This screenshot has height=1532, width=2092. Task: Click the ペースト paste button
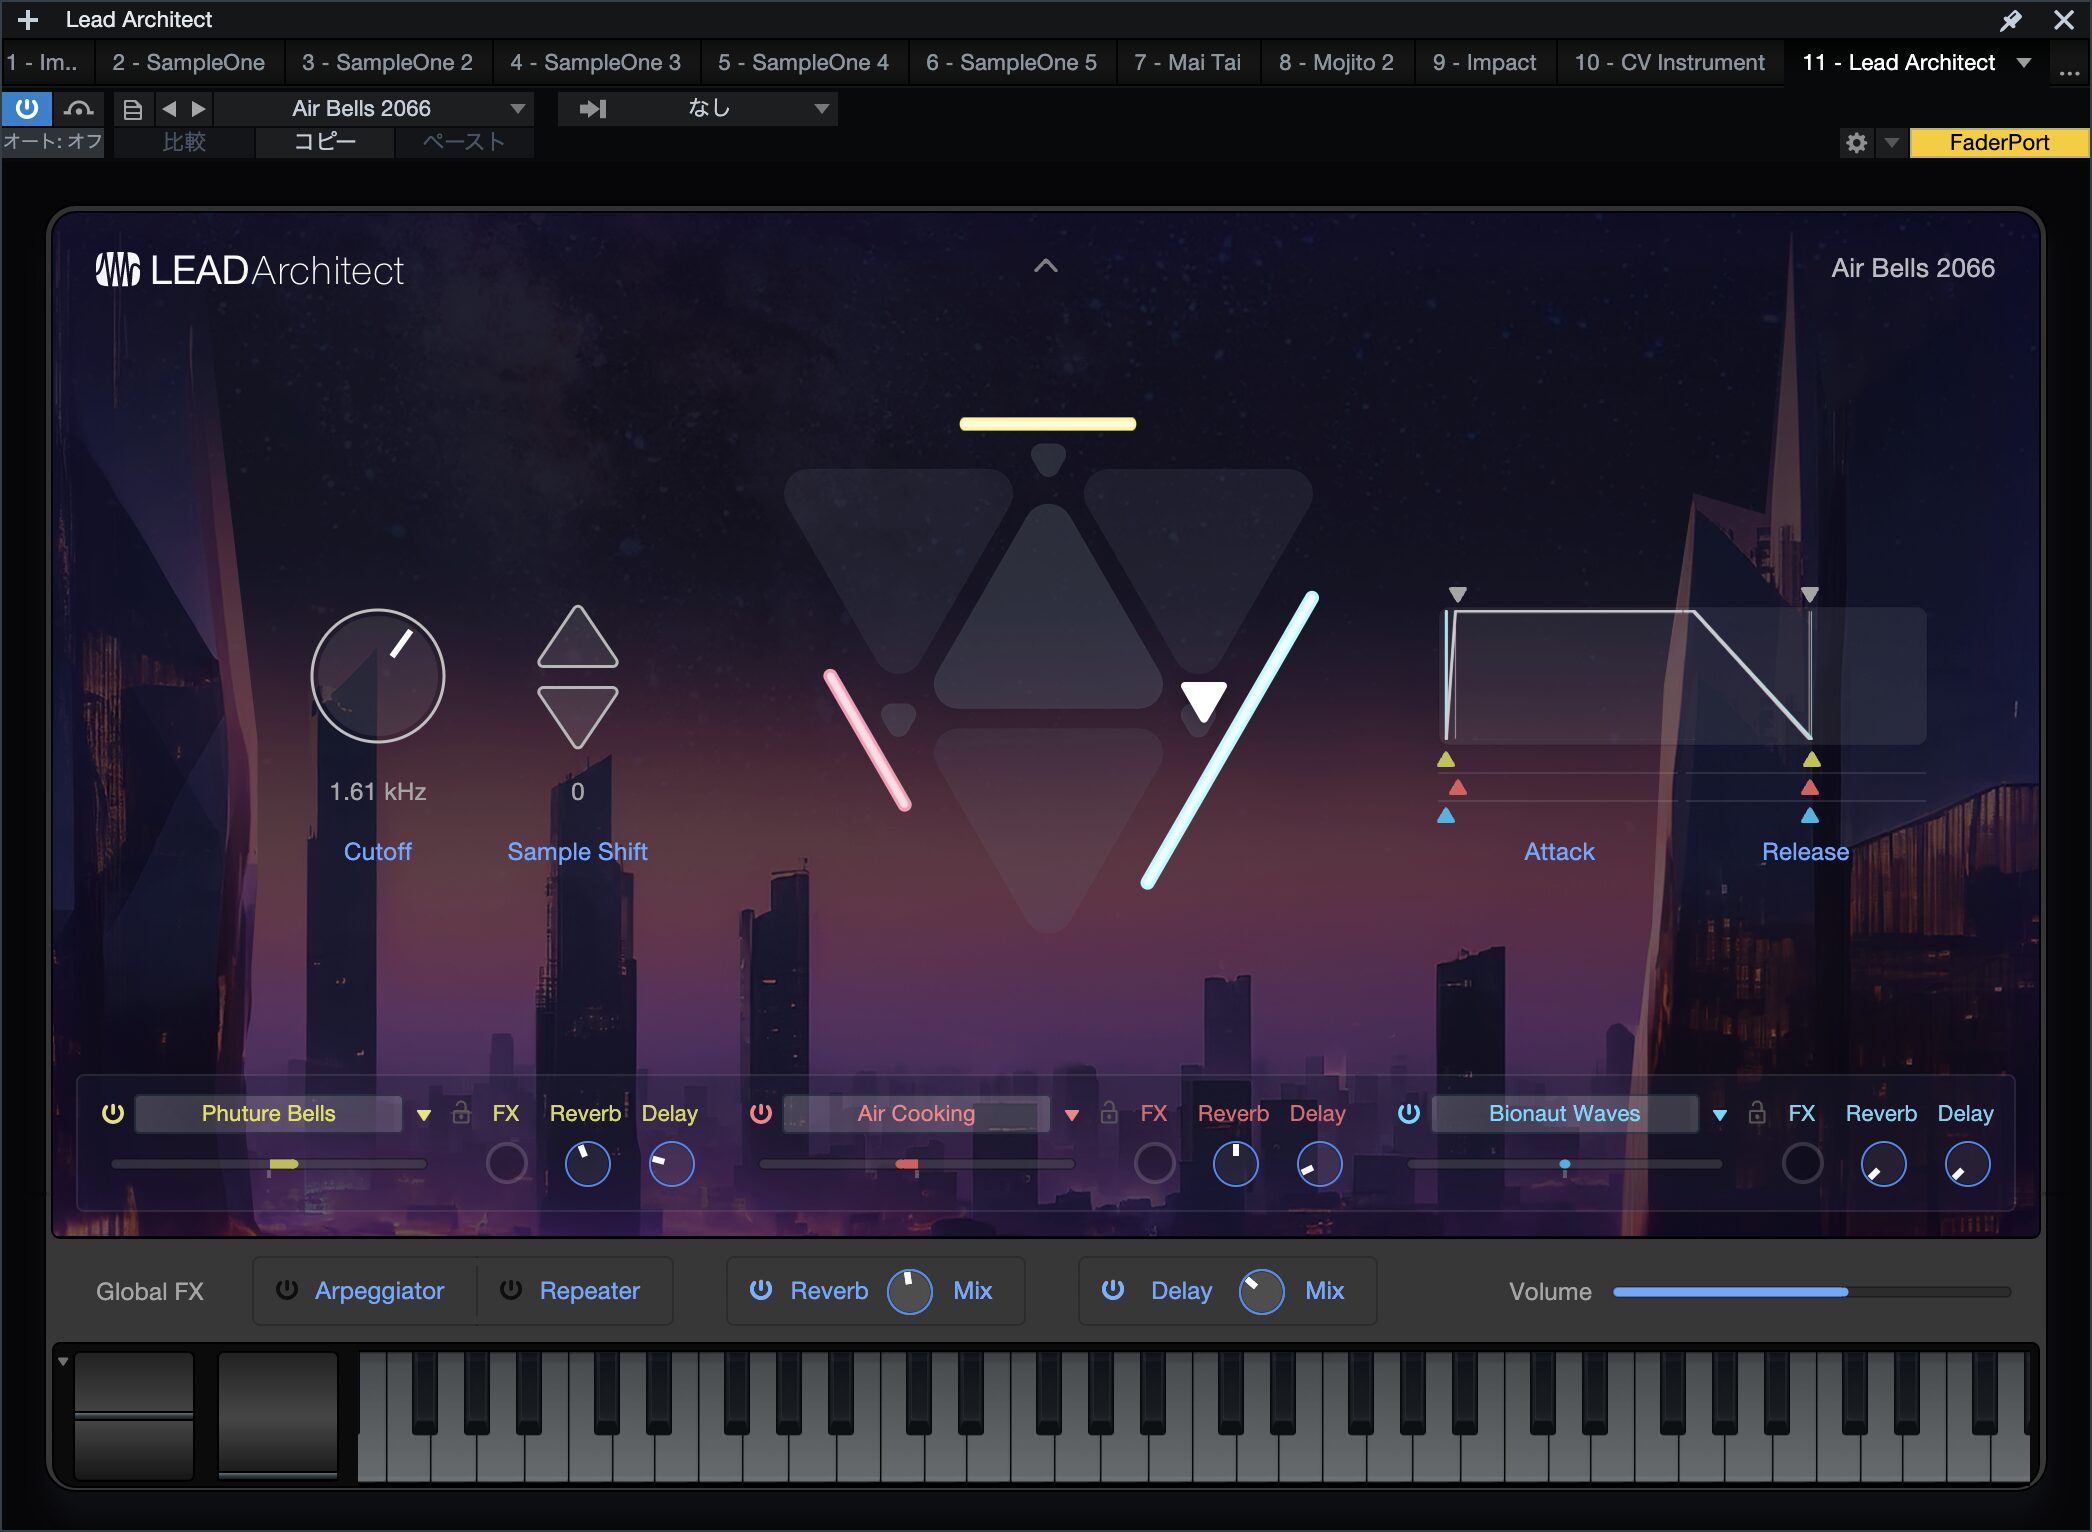(x=464, y=142)
